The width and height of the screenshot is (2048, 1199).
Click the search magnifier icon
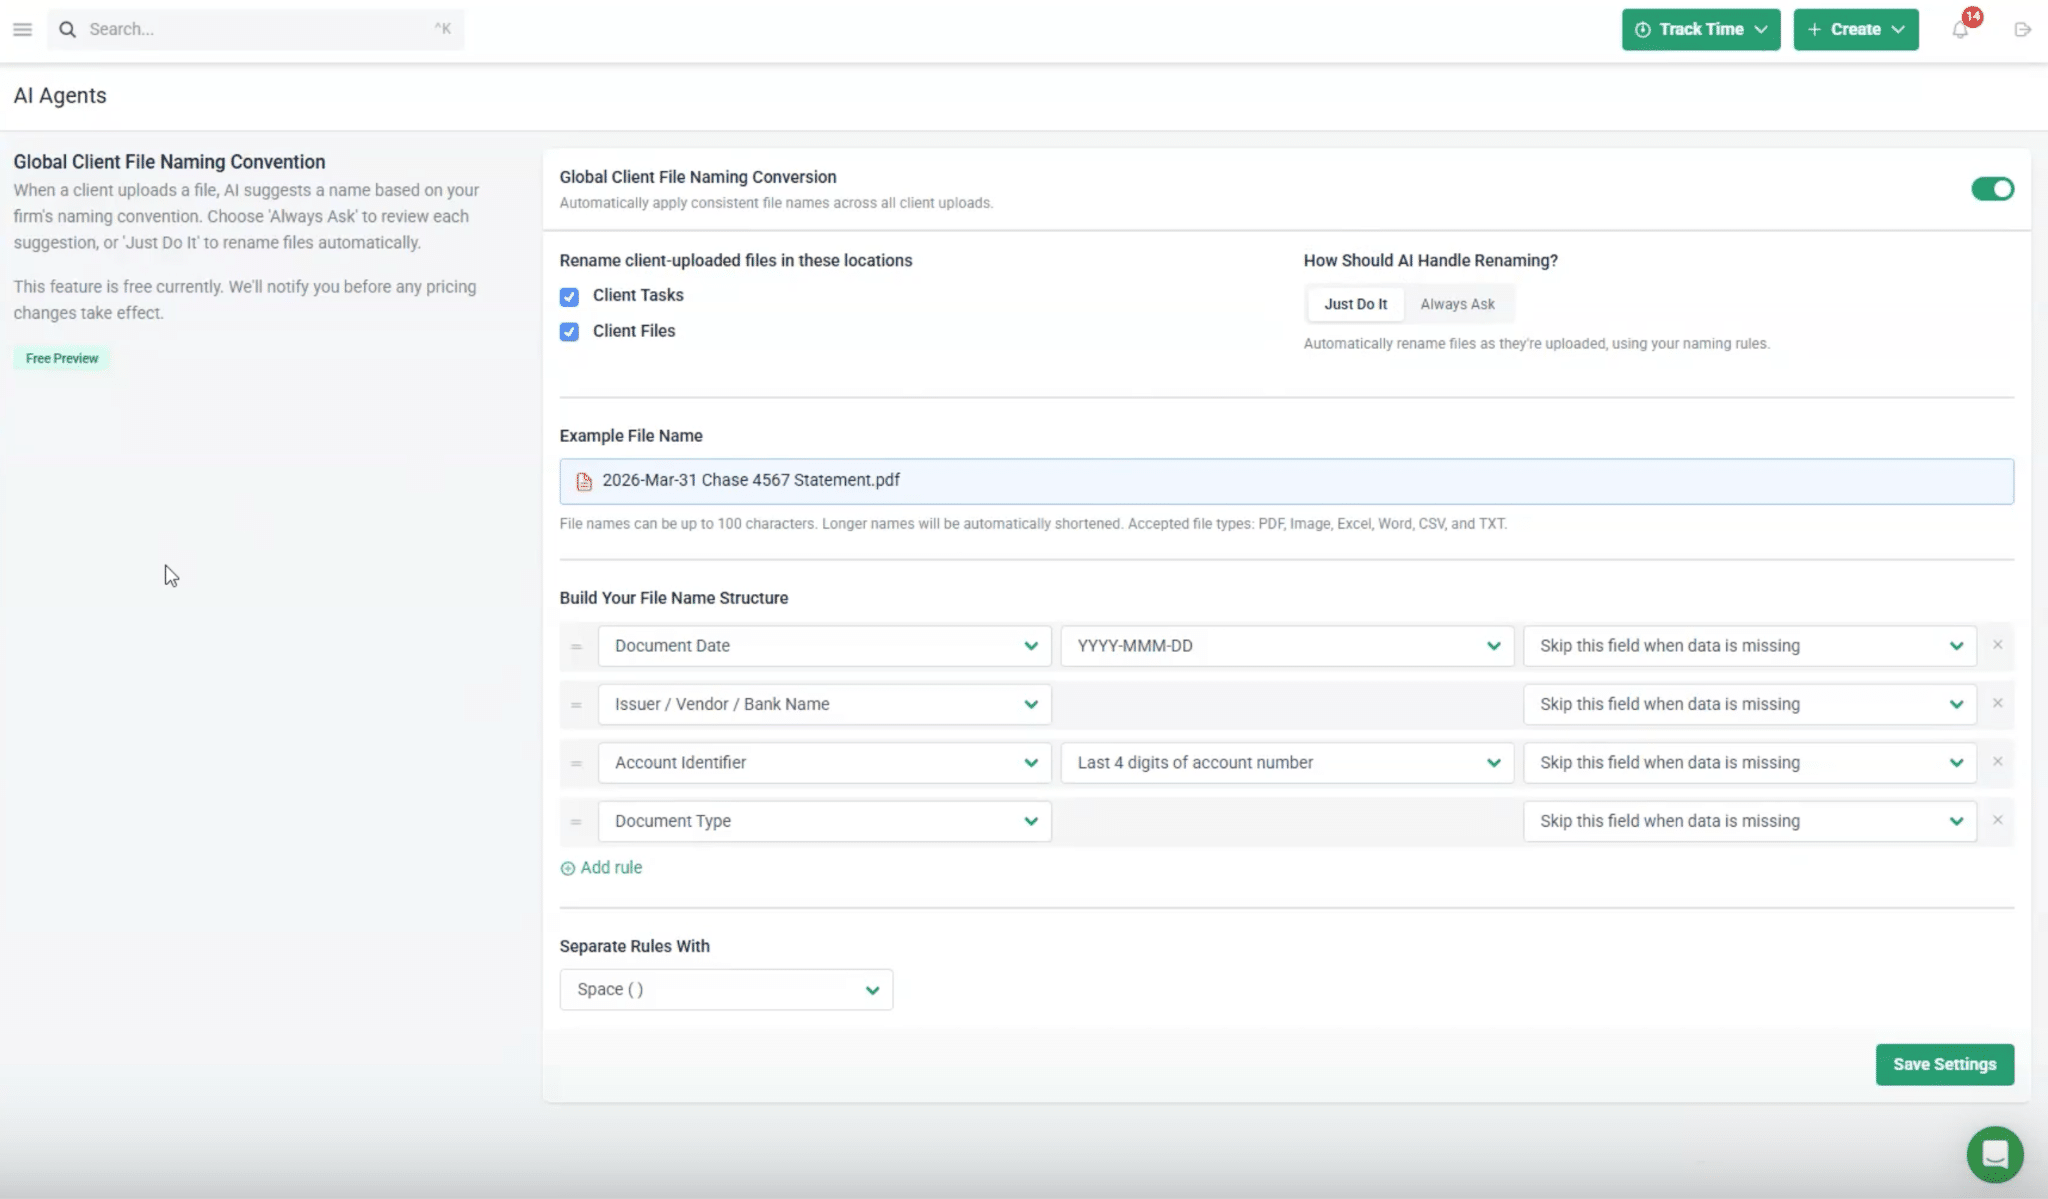click(x=67, y=29)
